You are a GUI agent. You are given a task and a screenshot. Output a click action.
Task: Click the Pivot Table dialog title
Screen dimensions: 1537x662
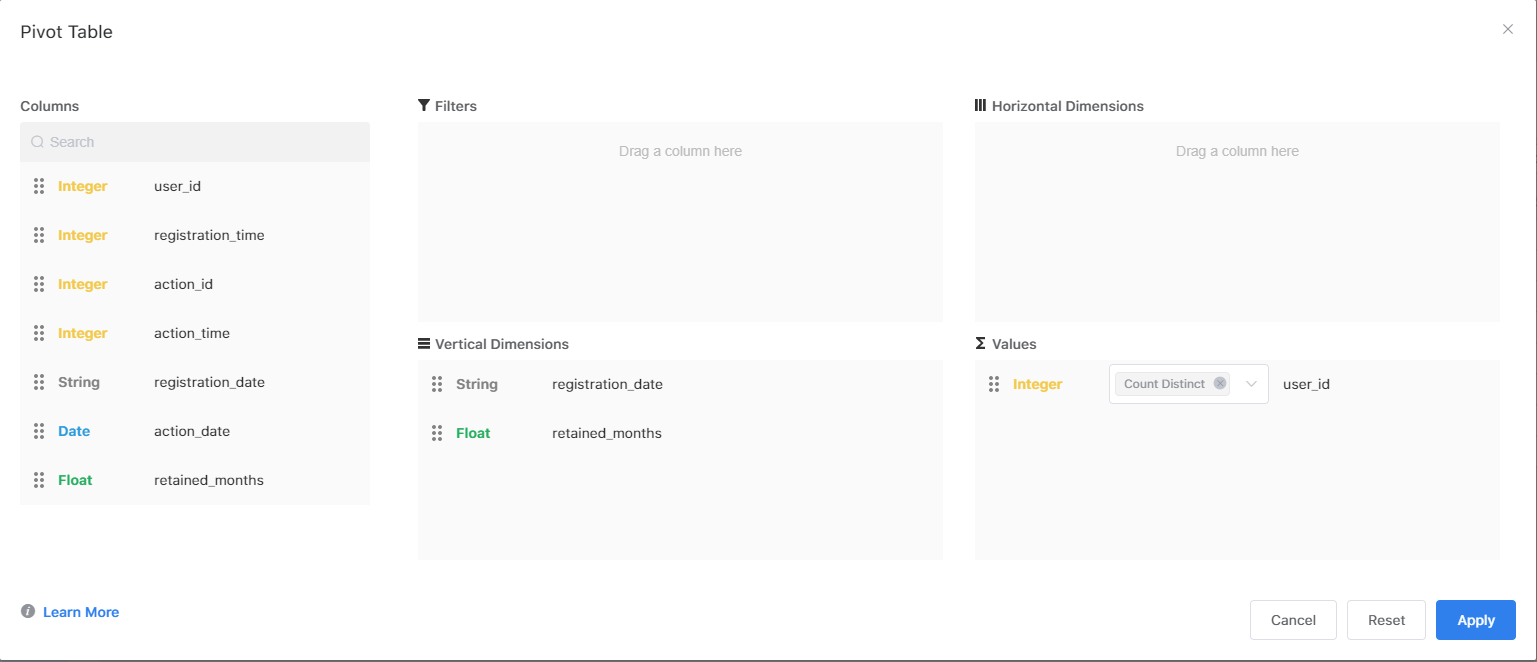[x=65, y=31]
